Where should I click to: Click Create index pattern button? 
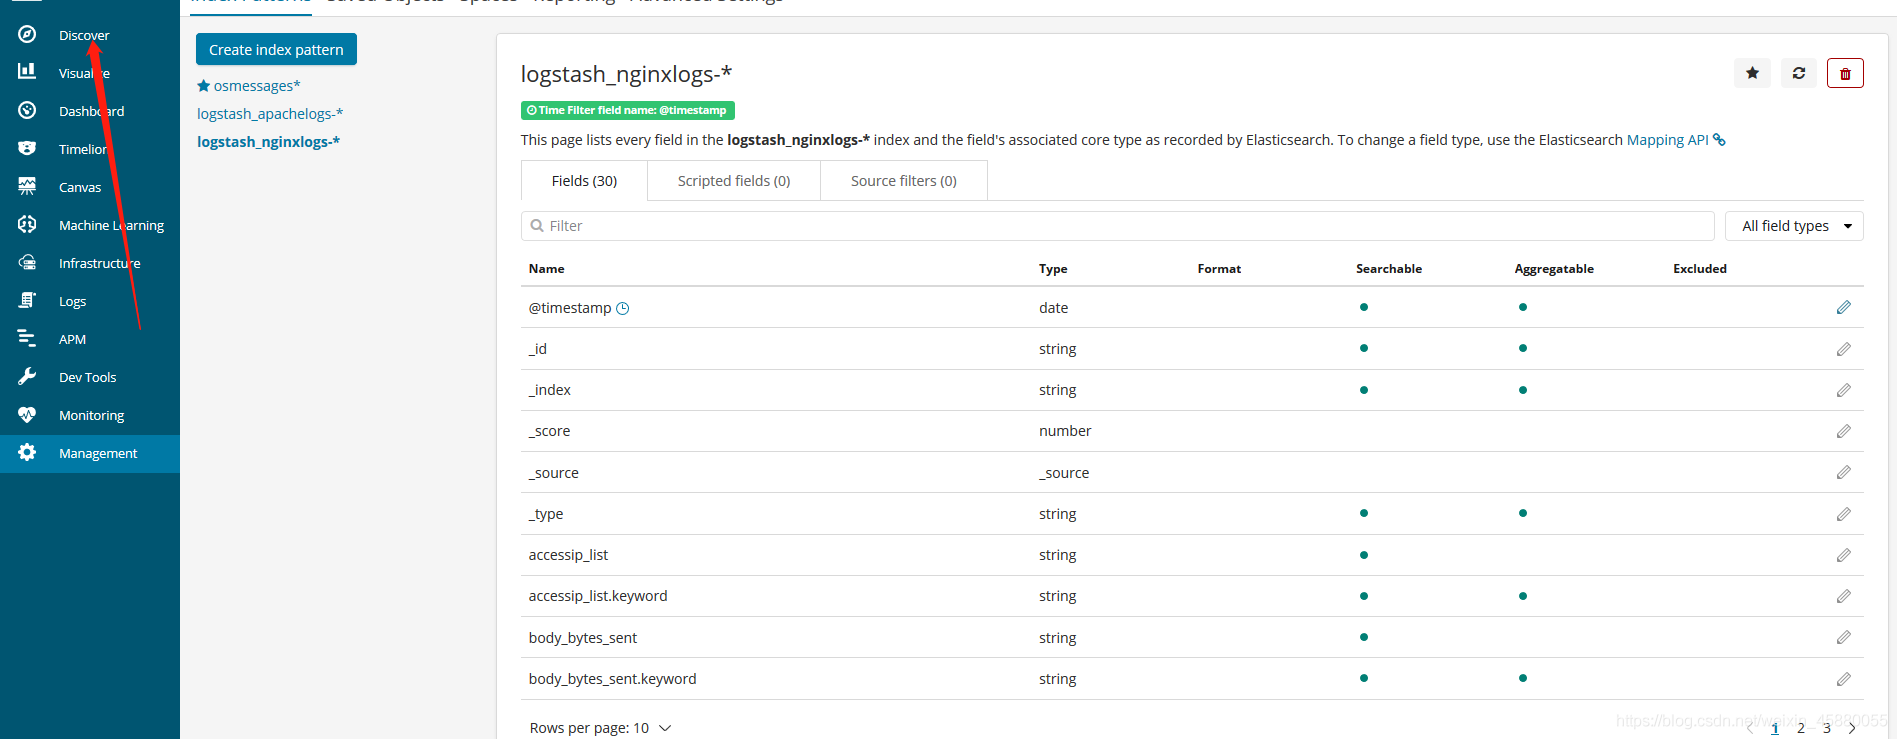pos(276,49)
